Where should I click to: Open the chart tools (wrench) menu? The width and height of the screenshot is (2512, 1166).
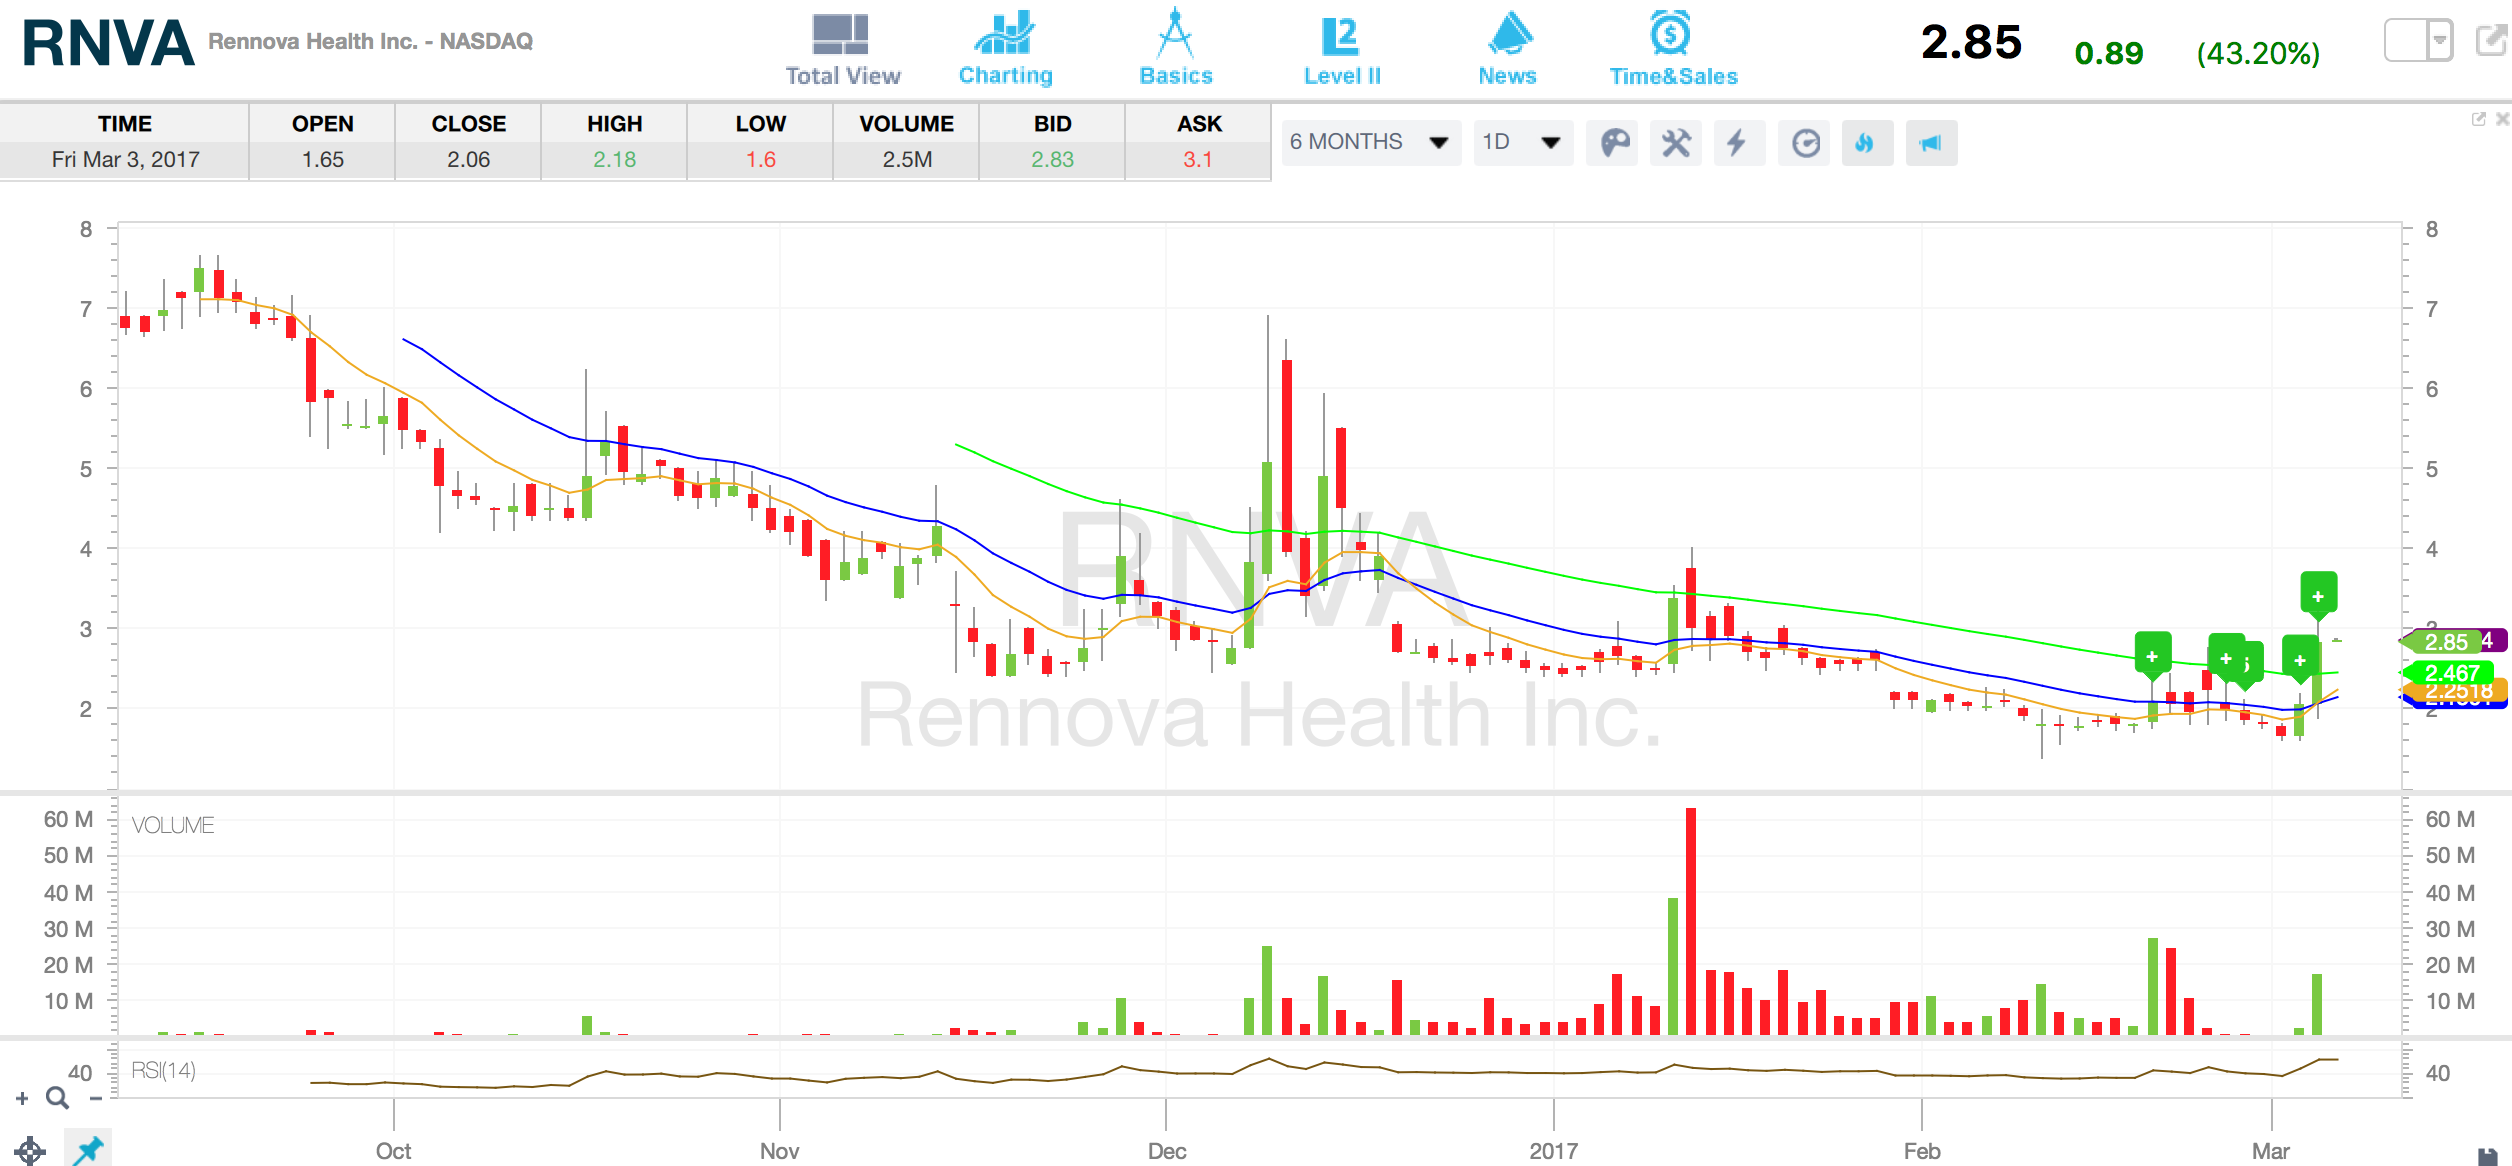(x=1676, y=143)
